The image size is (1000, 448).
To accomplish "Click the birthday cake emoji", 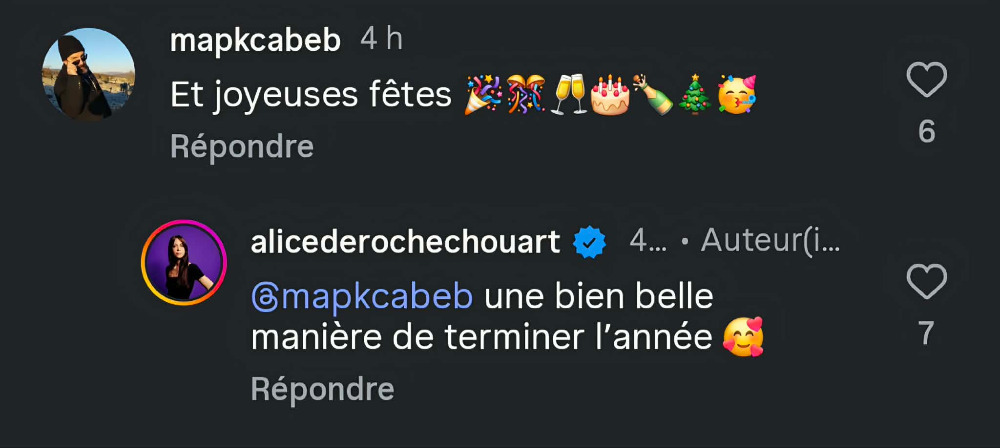I will coord(609,96).
